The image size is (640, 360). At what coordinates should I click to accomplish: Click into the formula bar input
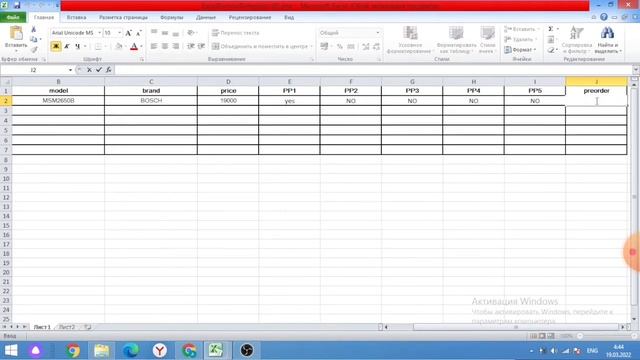point(372,70)
